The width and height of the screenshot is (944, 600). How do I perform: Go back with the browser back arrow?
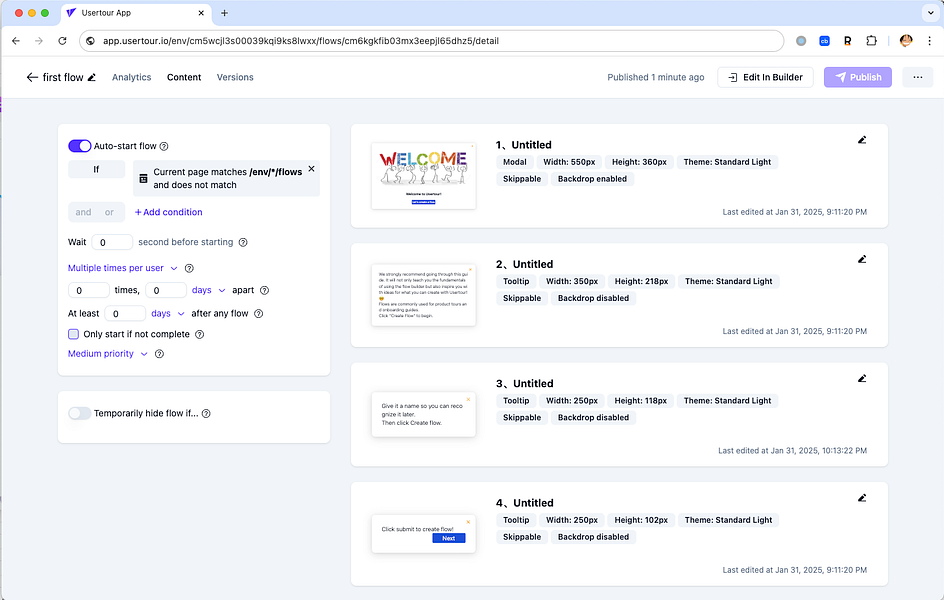[16, 41]
